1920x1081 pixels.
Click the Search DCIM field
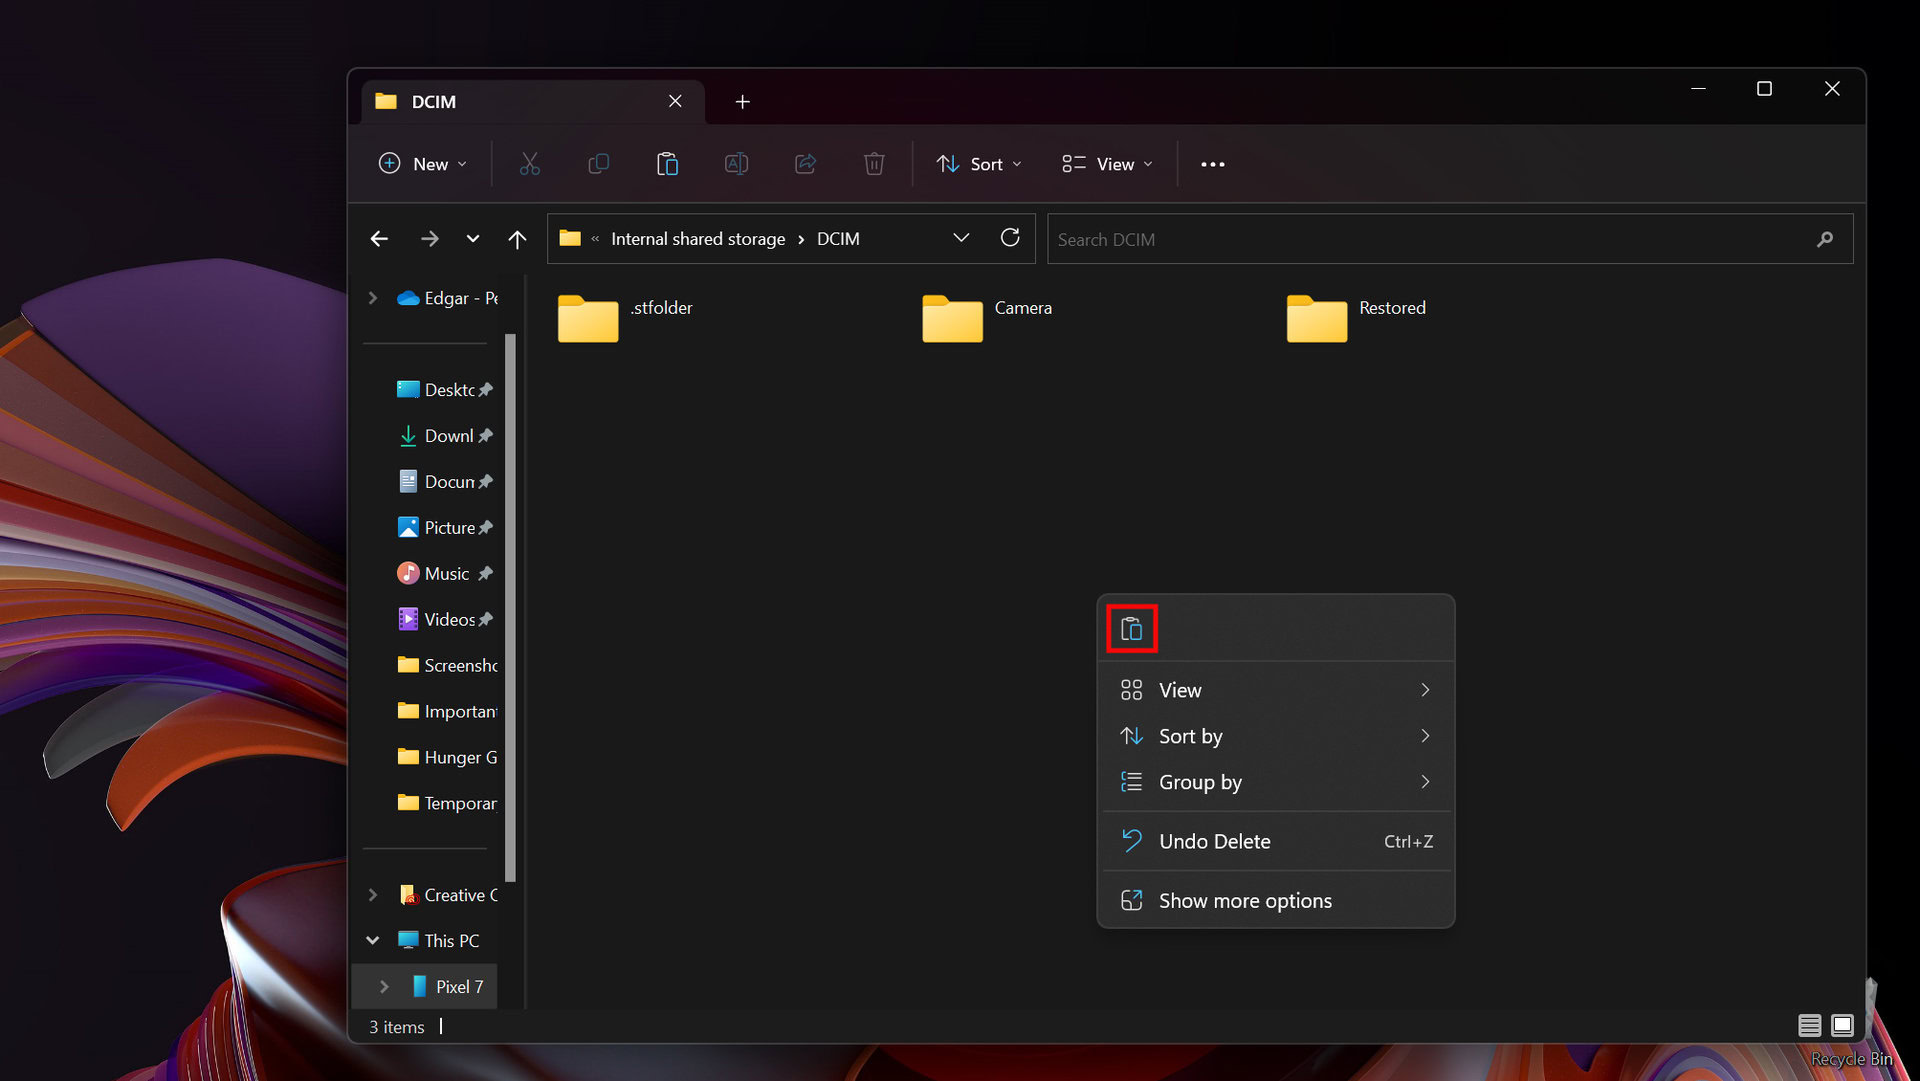pyautogui.click(x=1430, y=239)
